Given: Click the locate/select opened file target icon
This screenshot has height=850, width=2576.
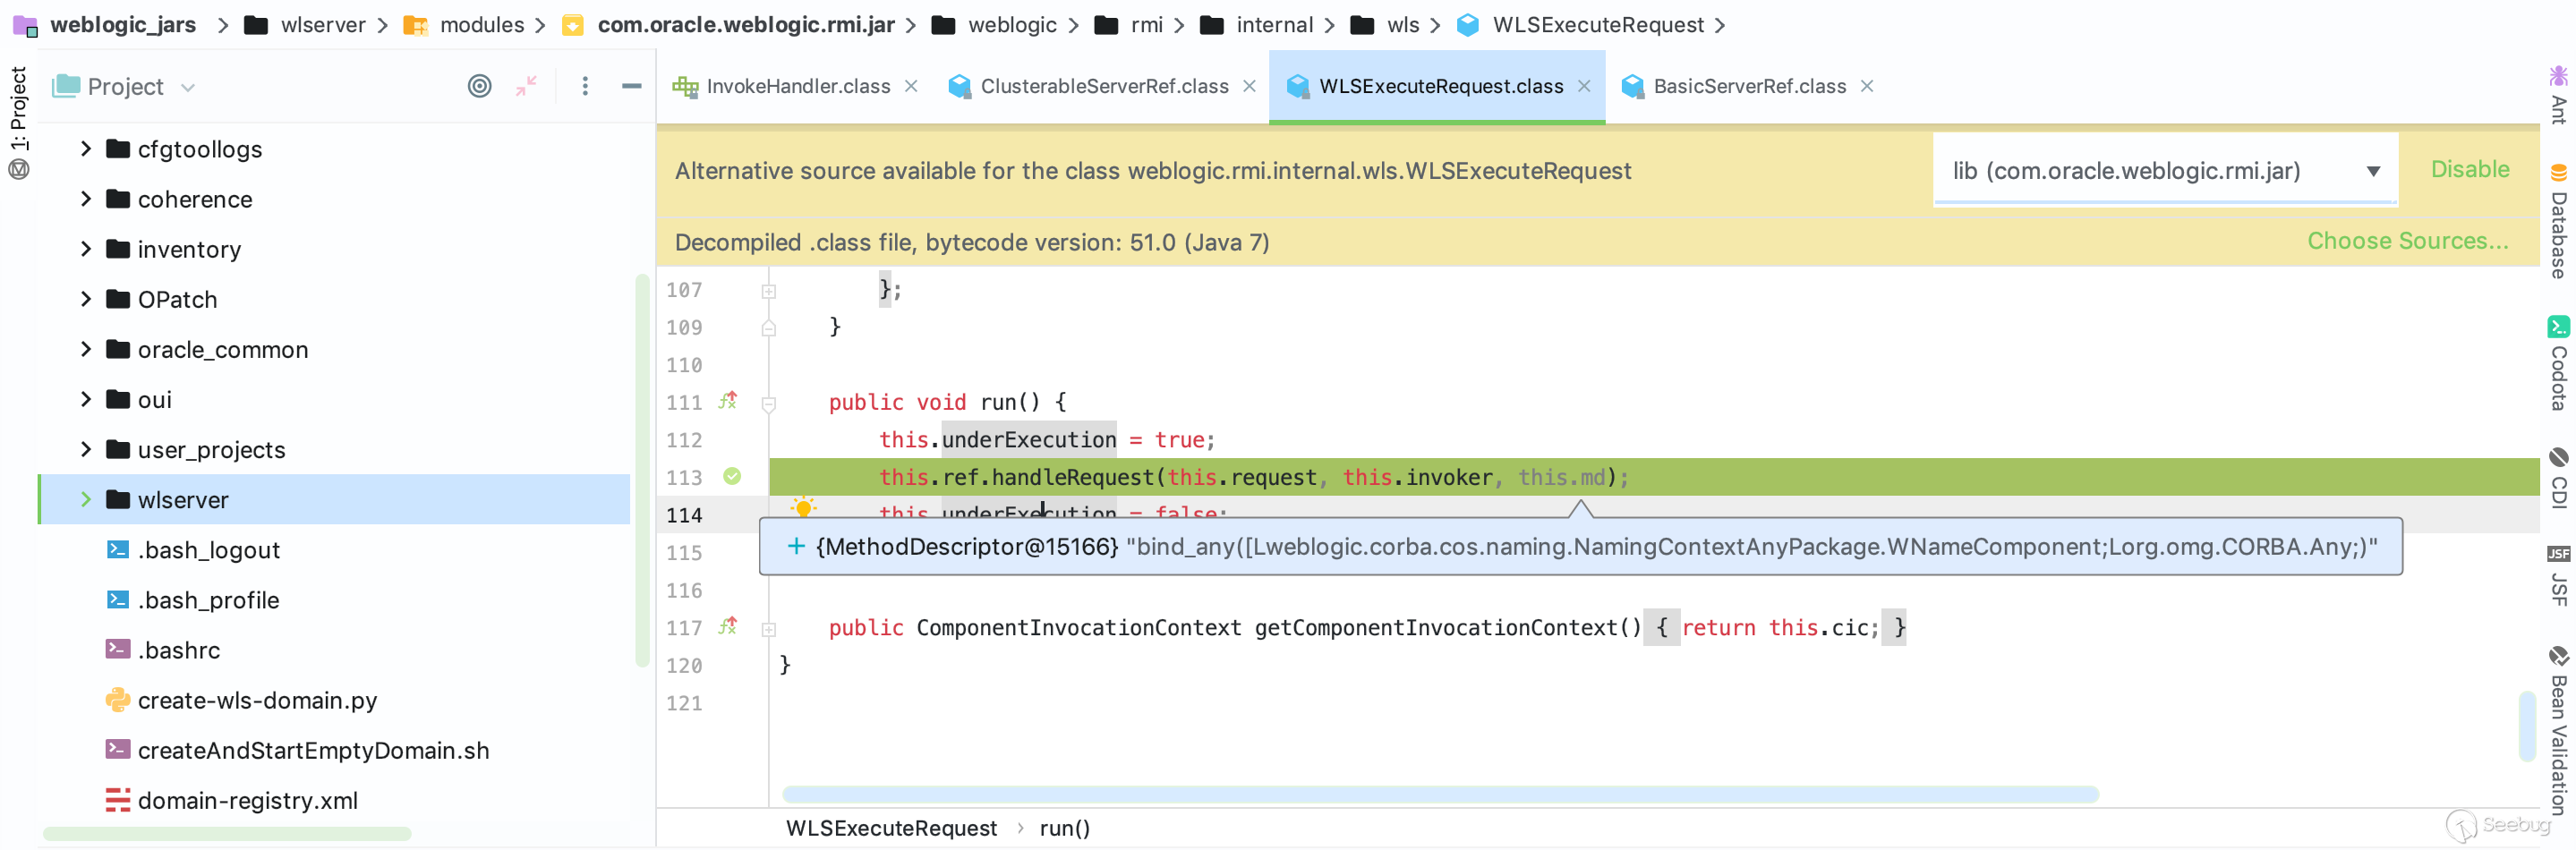Looking at the screenshot, I should [479, 86].
